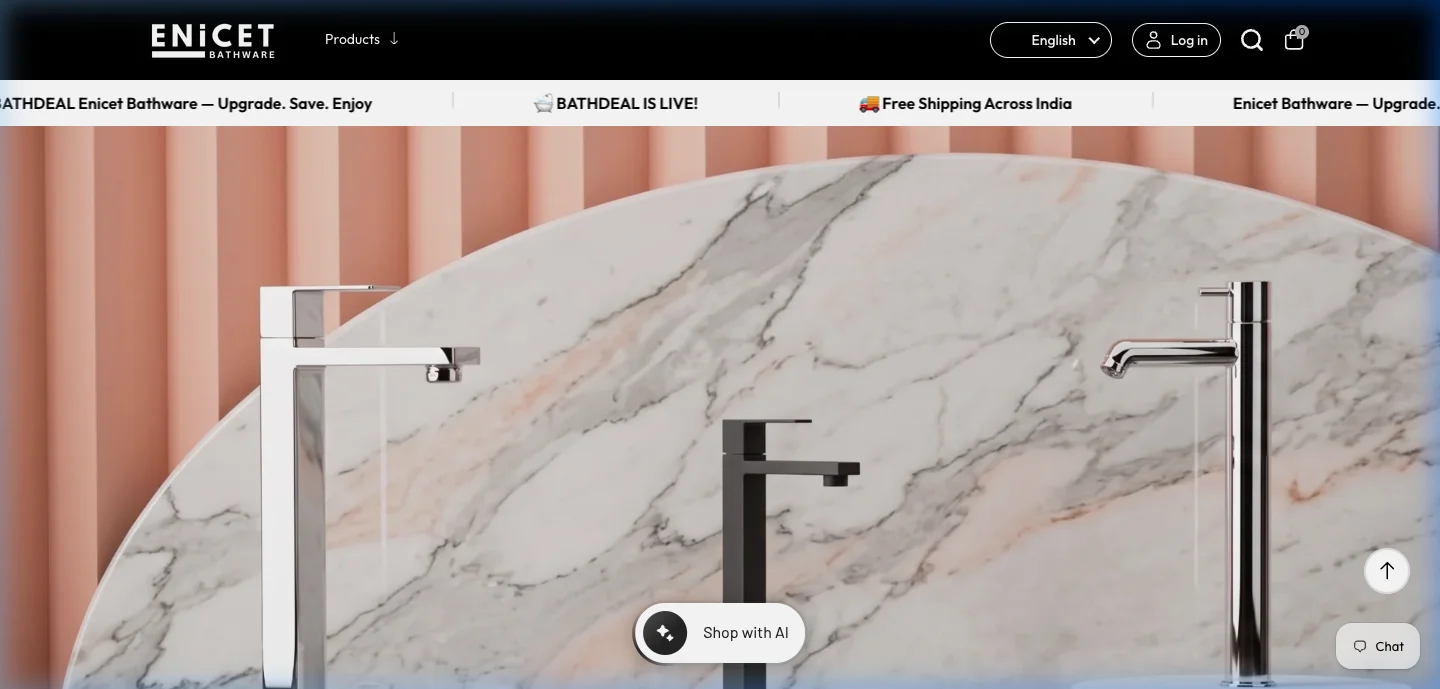Open the shopping bag cart icon
This screenshot has height=689, width=1440.
[x=1294, y=39]
